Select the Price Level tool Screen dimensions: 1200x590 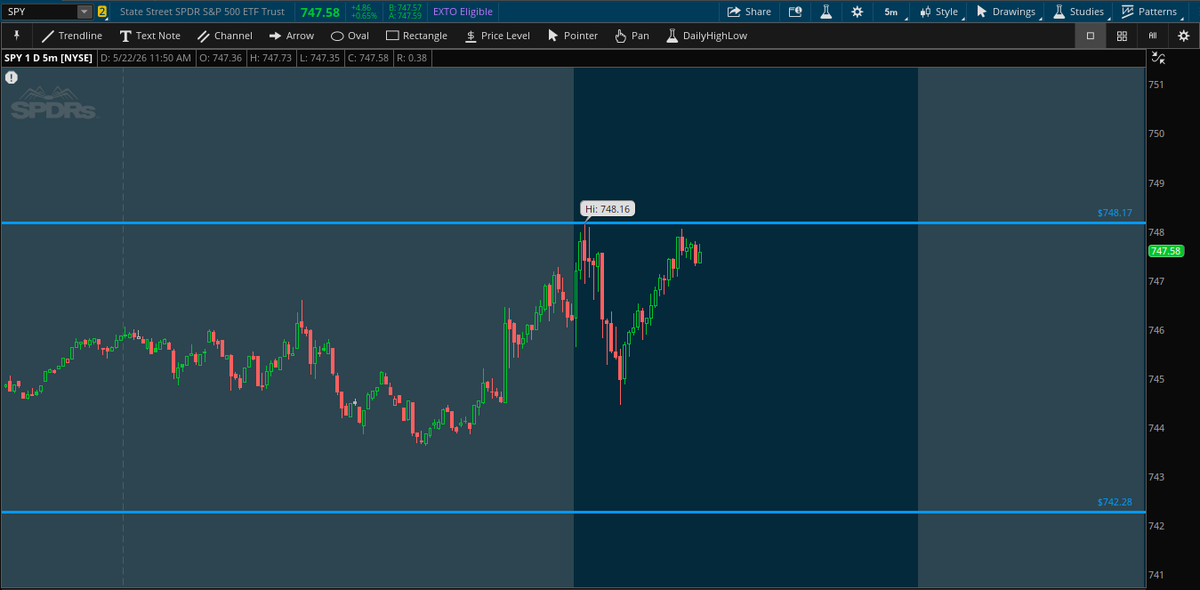(x=497, y=35)
